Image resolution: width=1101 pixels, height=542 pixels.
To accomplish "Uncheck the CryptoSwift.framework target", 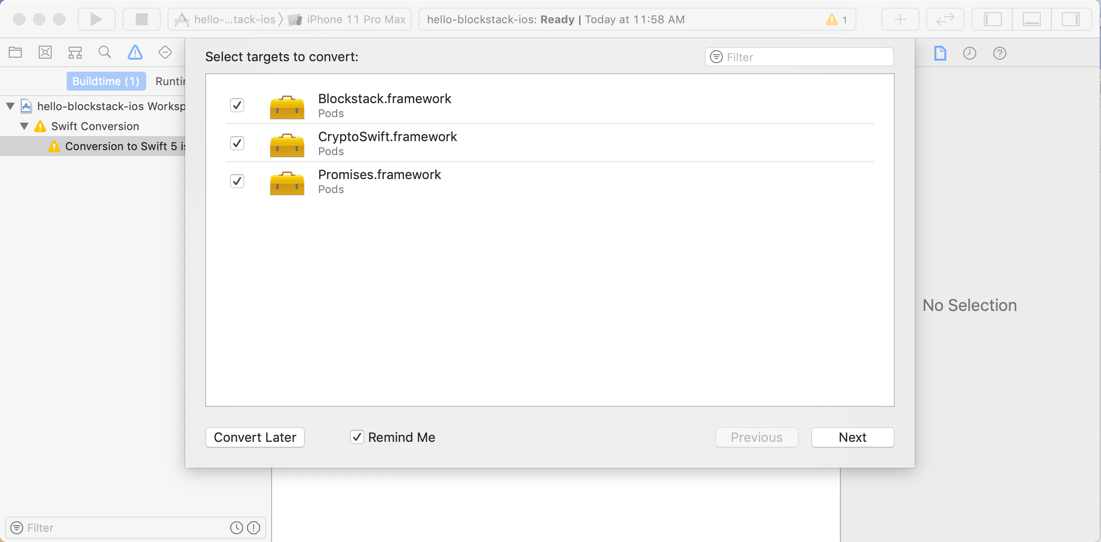I will [x=237, y=143].
